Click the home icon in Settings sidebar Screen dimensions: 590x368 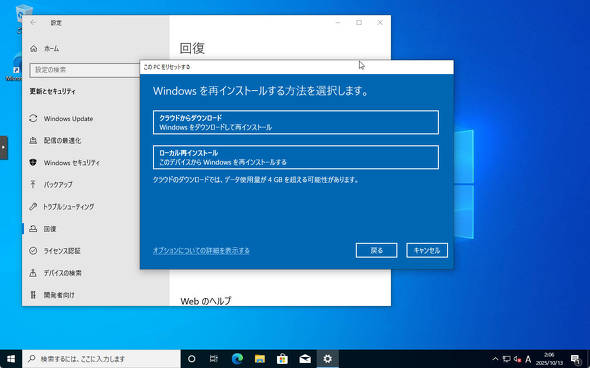[34, 49]
